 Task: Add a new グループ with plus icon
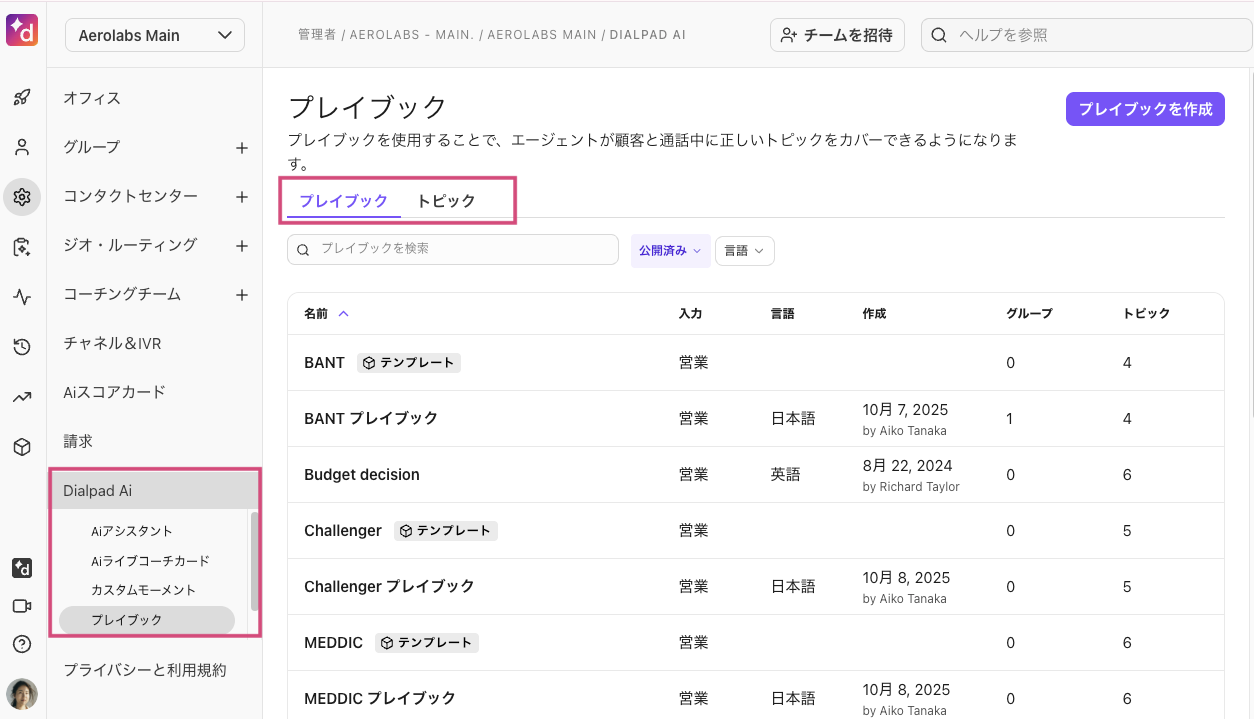tap(241, 148)
